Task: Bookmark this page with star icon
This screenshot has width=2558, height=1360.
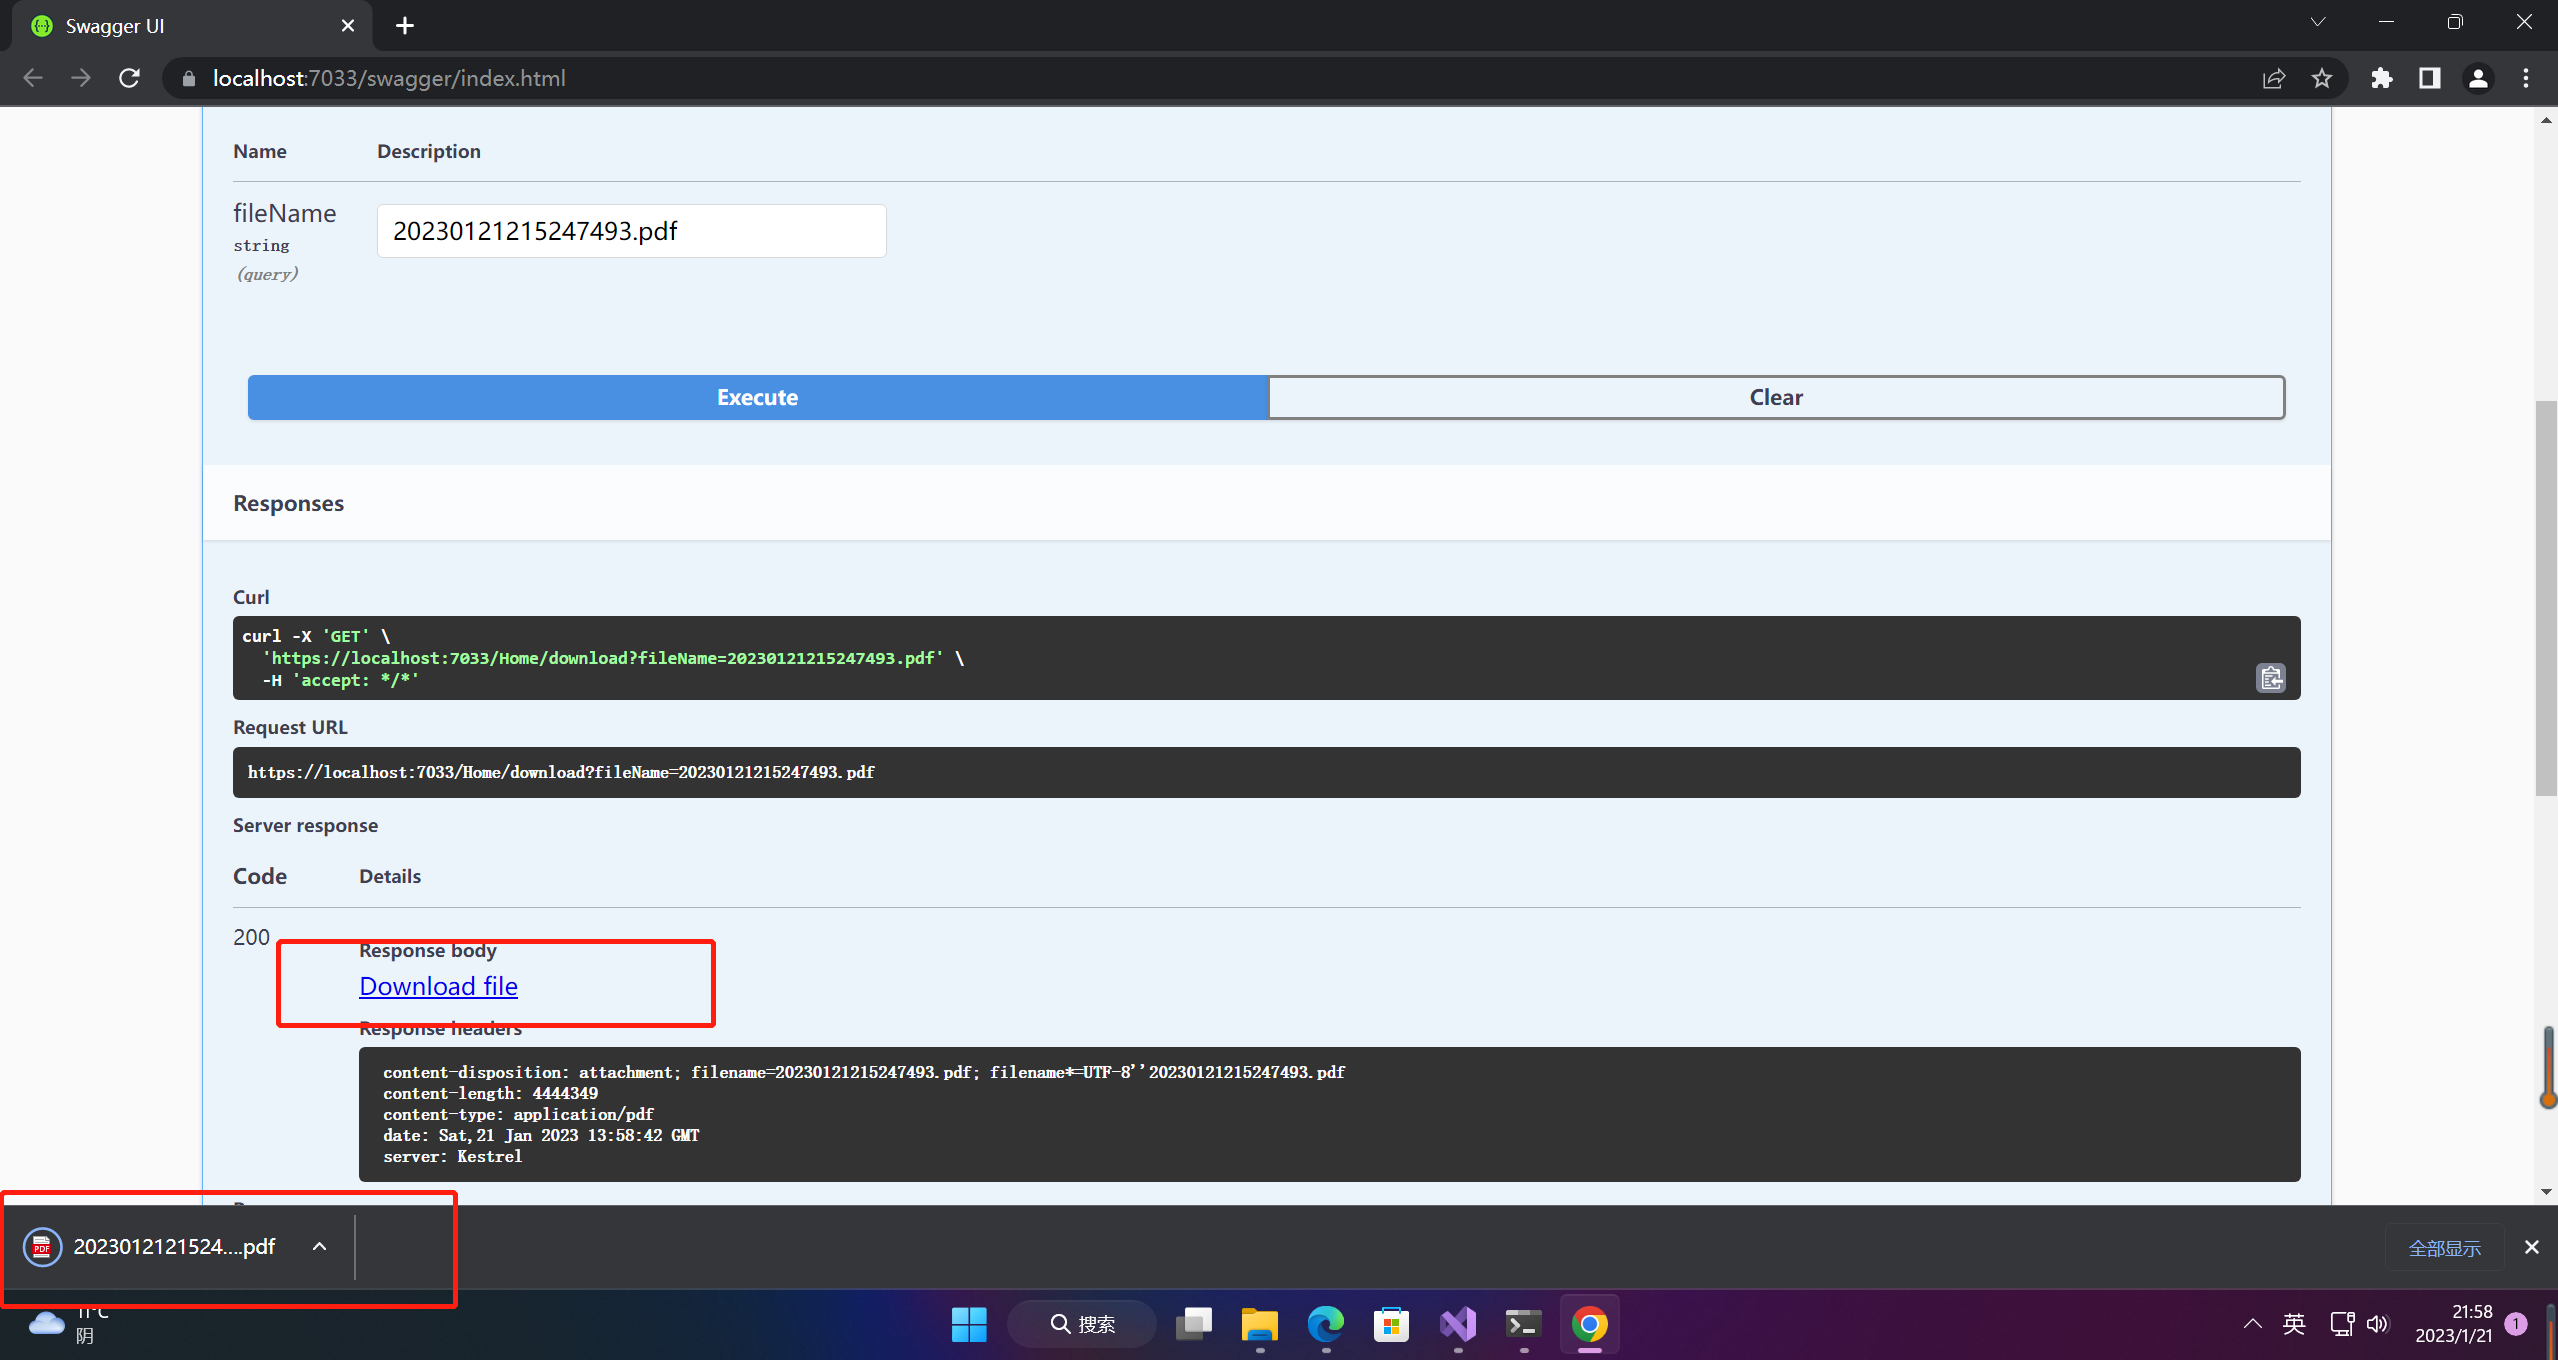Action: 2322,78
